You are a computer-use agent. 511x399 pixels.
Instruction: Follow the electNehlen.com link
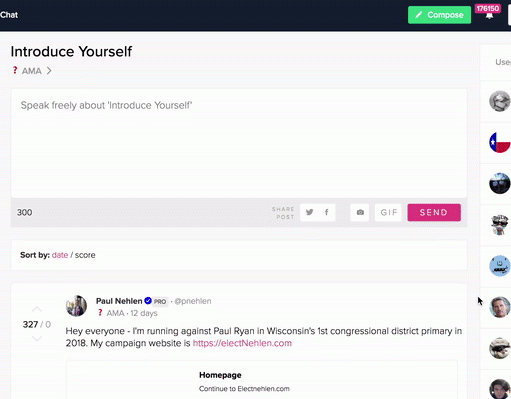pos(242,343)
